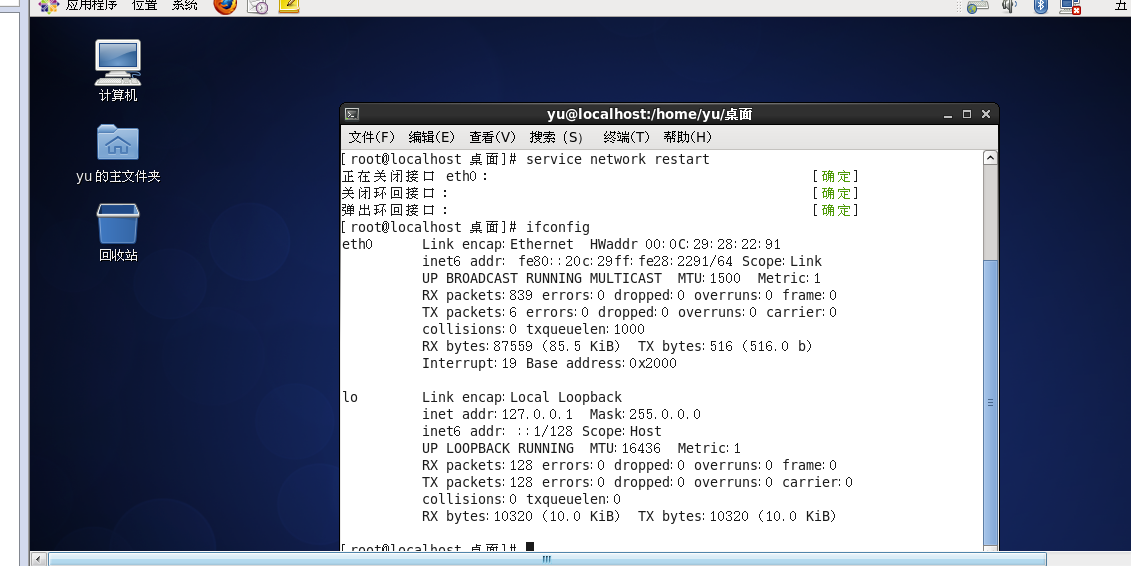Select the 计算机 desktop icon
The image size is (1131, 566).
[118, 71]
